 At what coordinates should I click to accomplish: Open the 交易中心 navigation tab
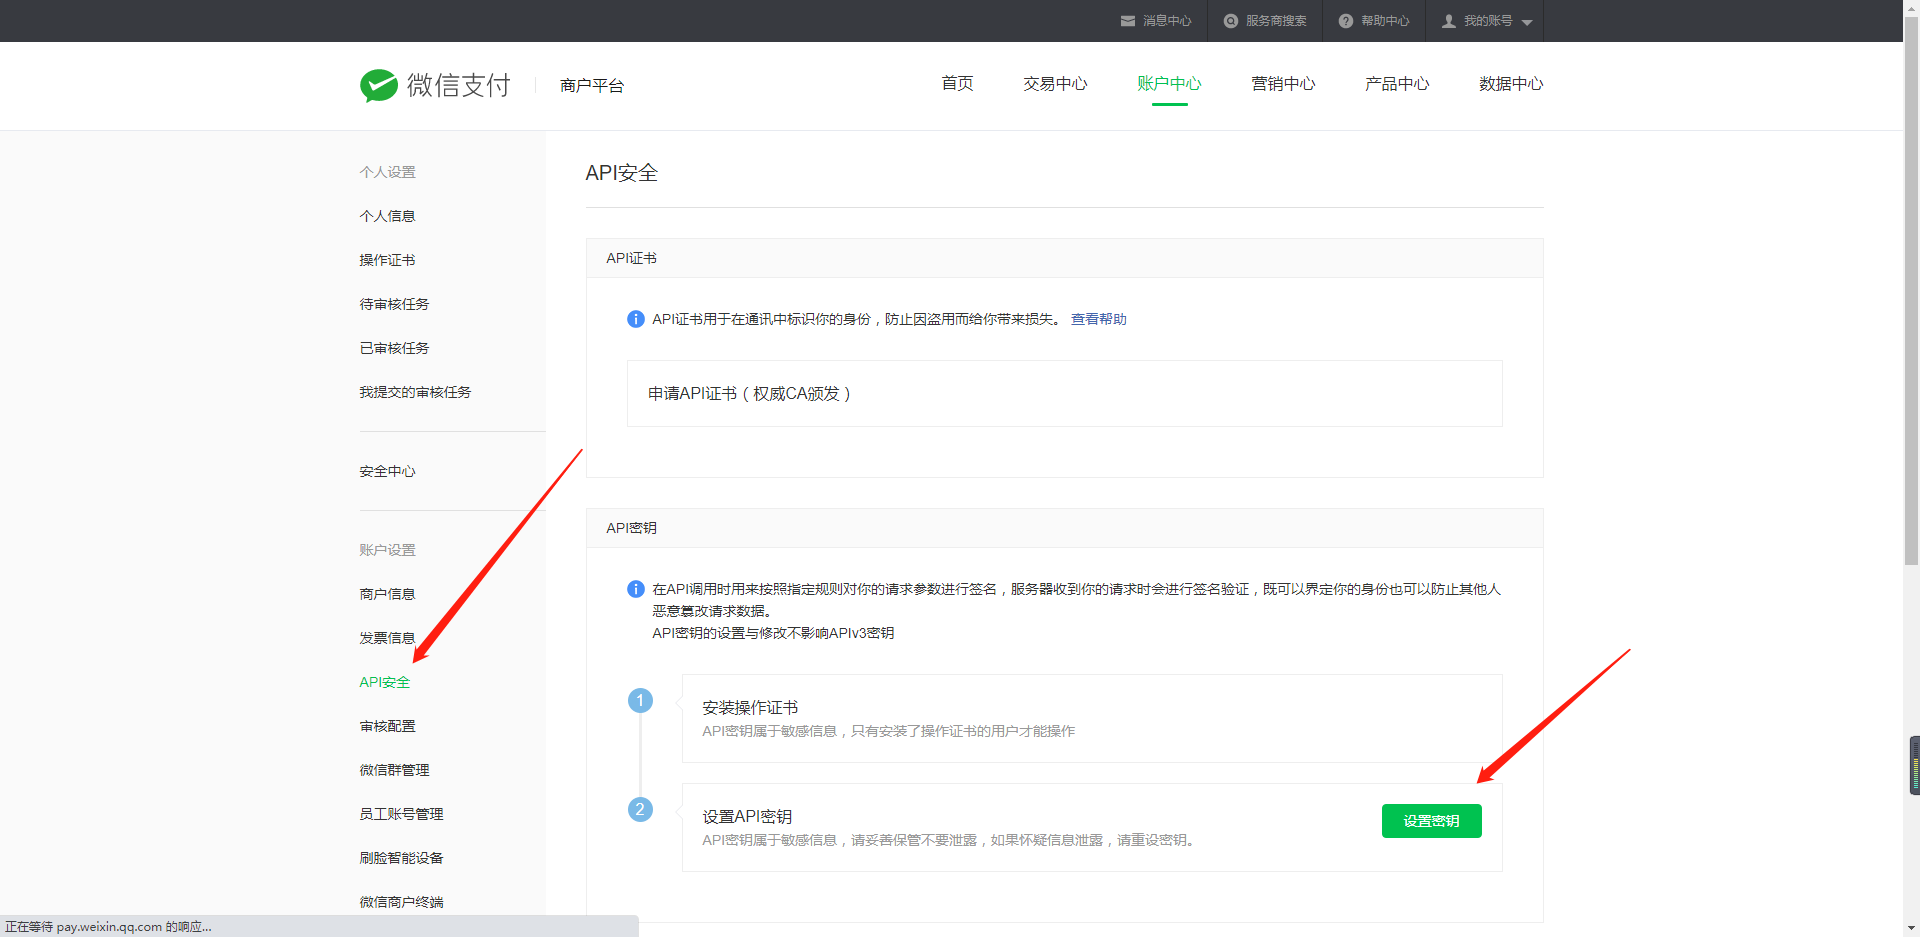[x=1055, y=84]
